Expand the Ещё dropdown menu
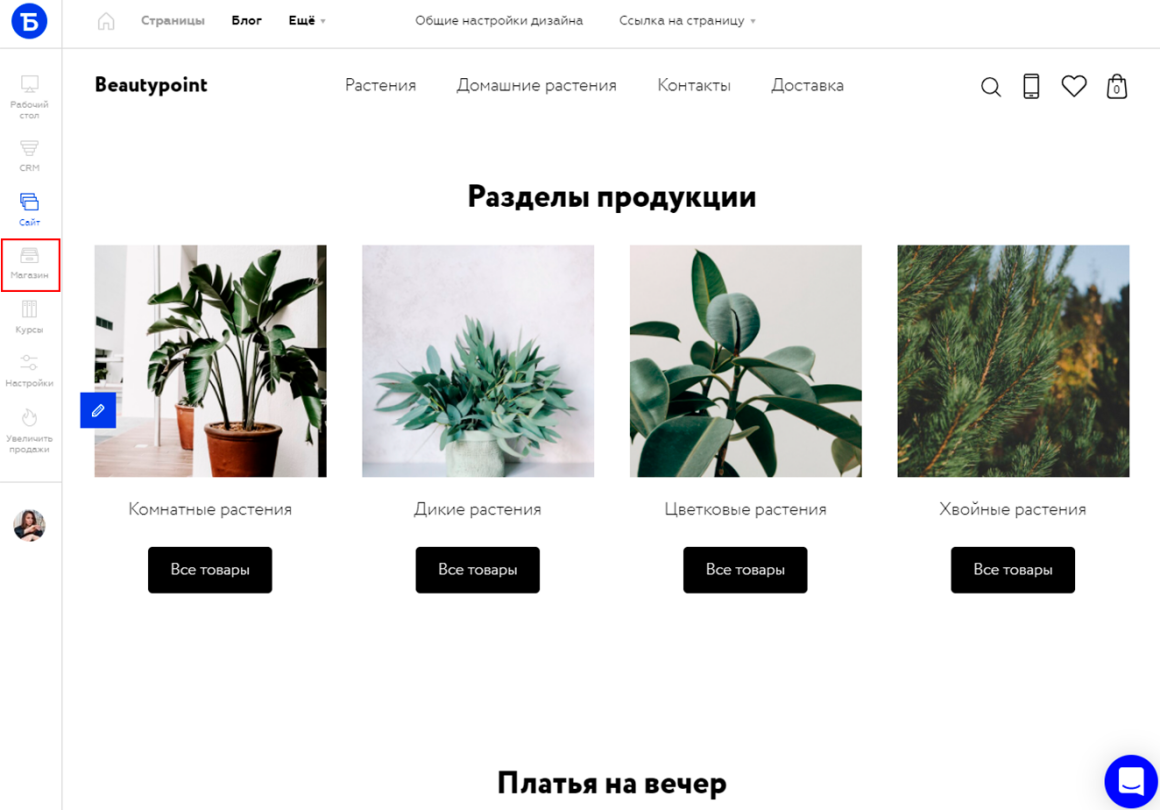 point(307,21)
